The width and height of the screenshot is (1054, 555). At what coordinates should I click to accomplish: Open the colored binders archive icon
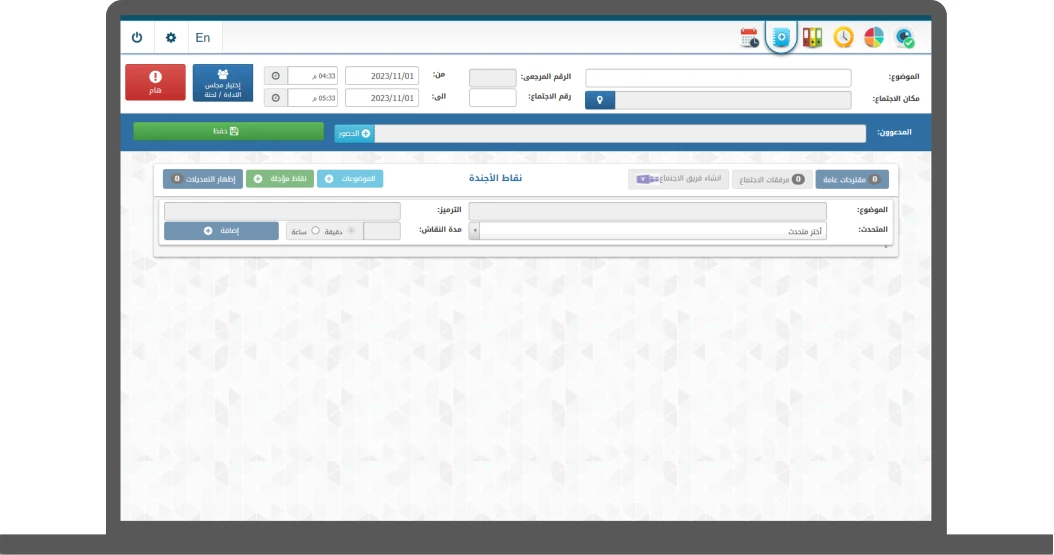813,38
